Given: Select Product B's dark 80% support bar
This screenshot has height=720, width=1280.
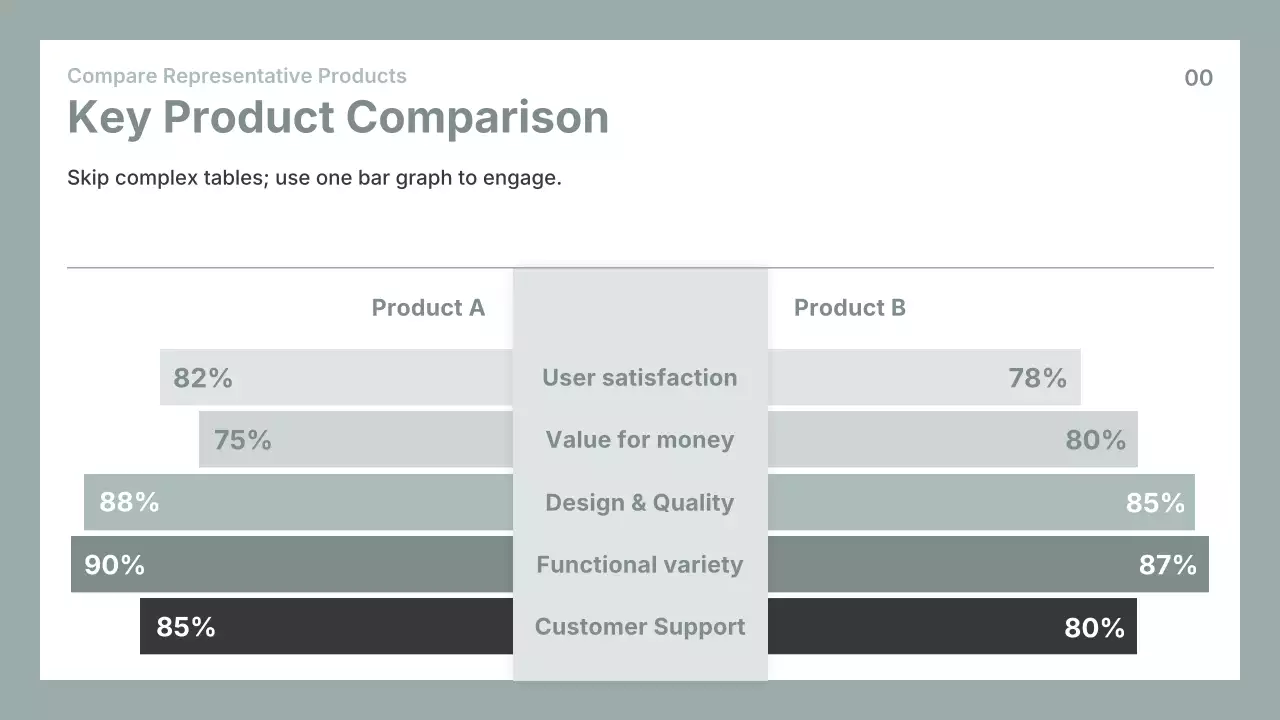Looking at the screenshot, I should point(952,626).
